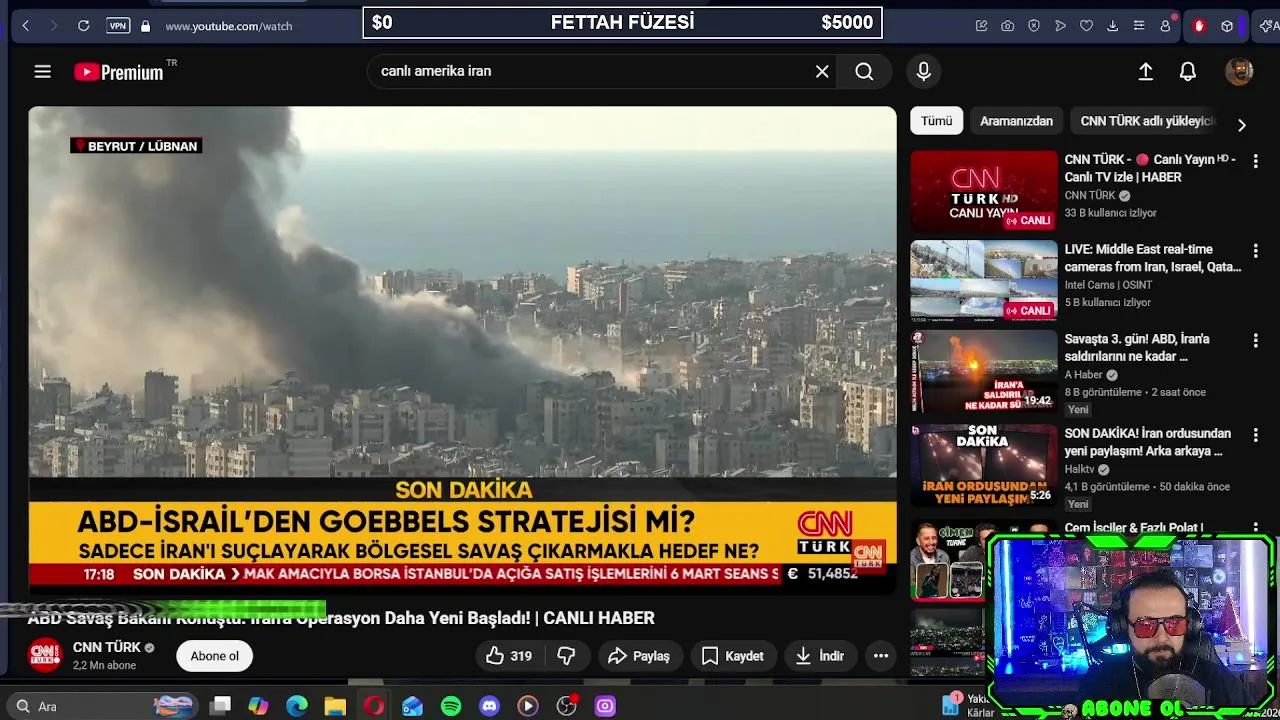Subscribe with the Abone ol button
This screenshot has width=1280, height=720.
215,656
